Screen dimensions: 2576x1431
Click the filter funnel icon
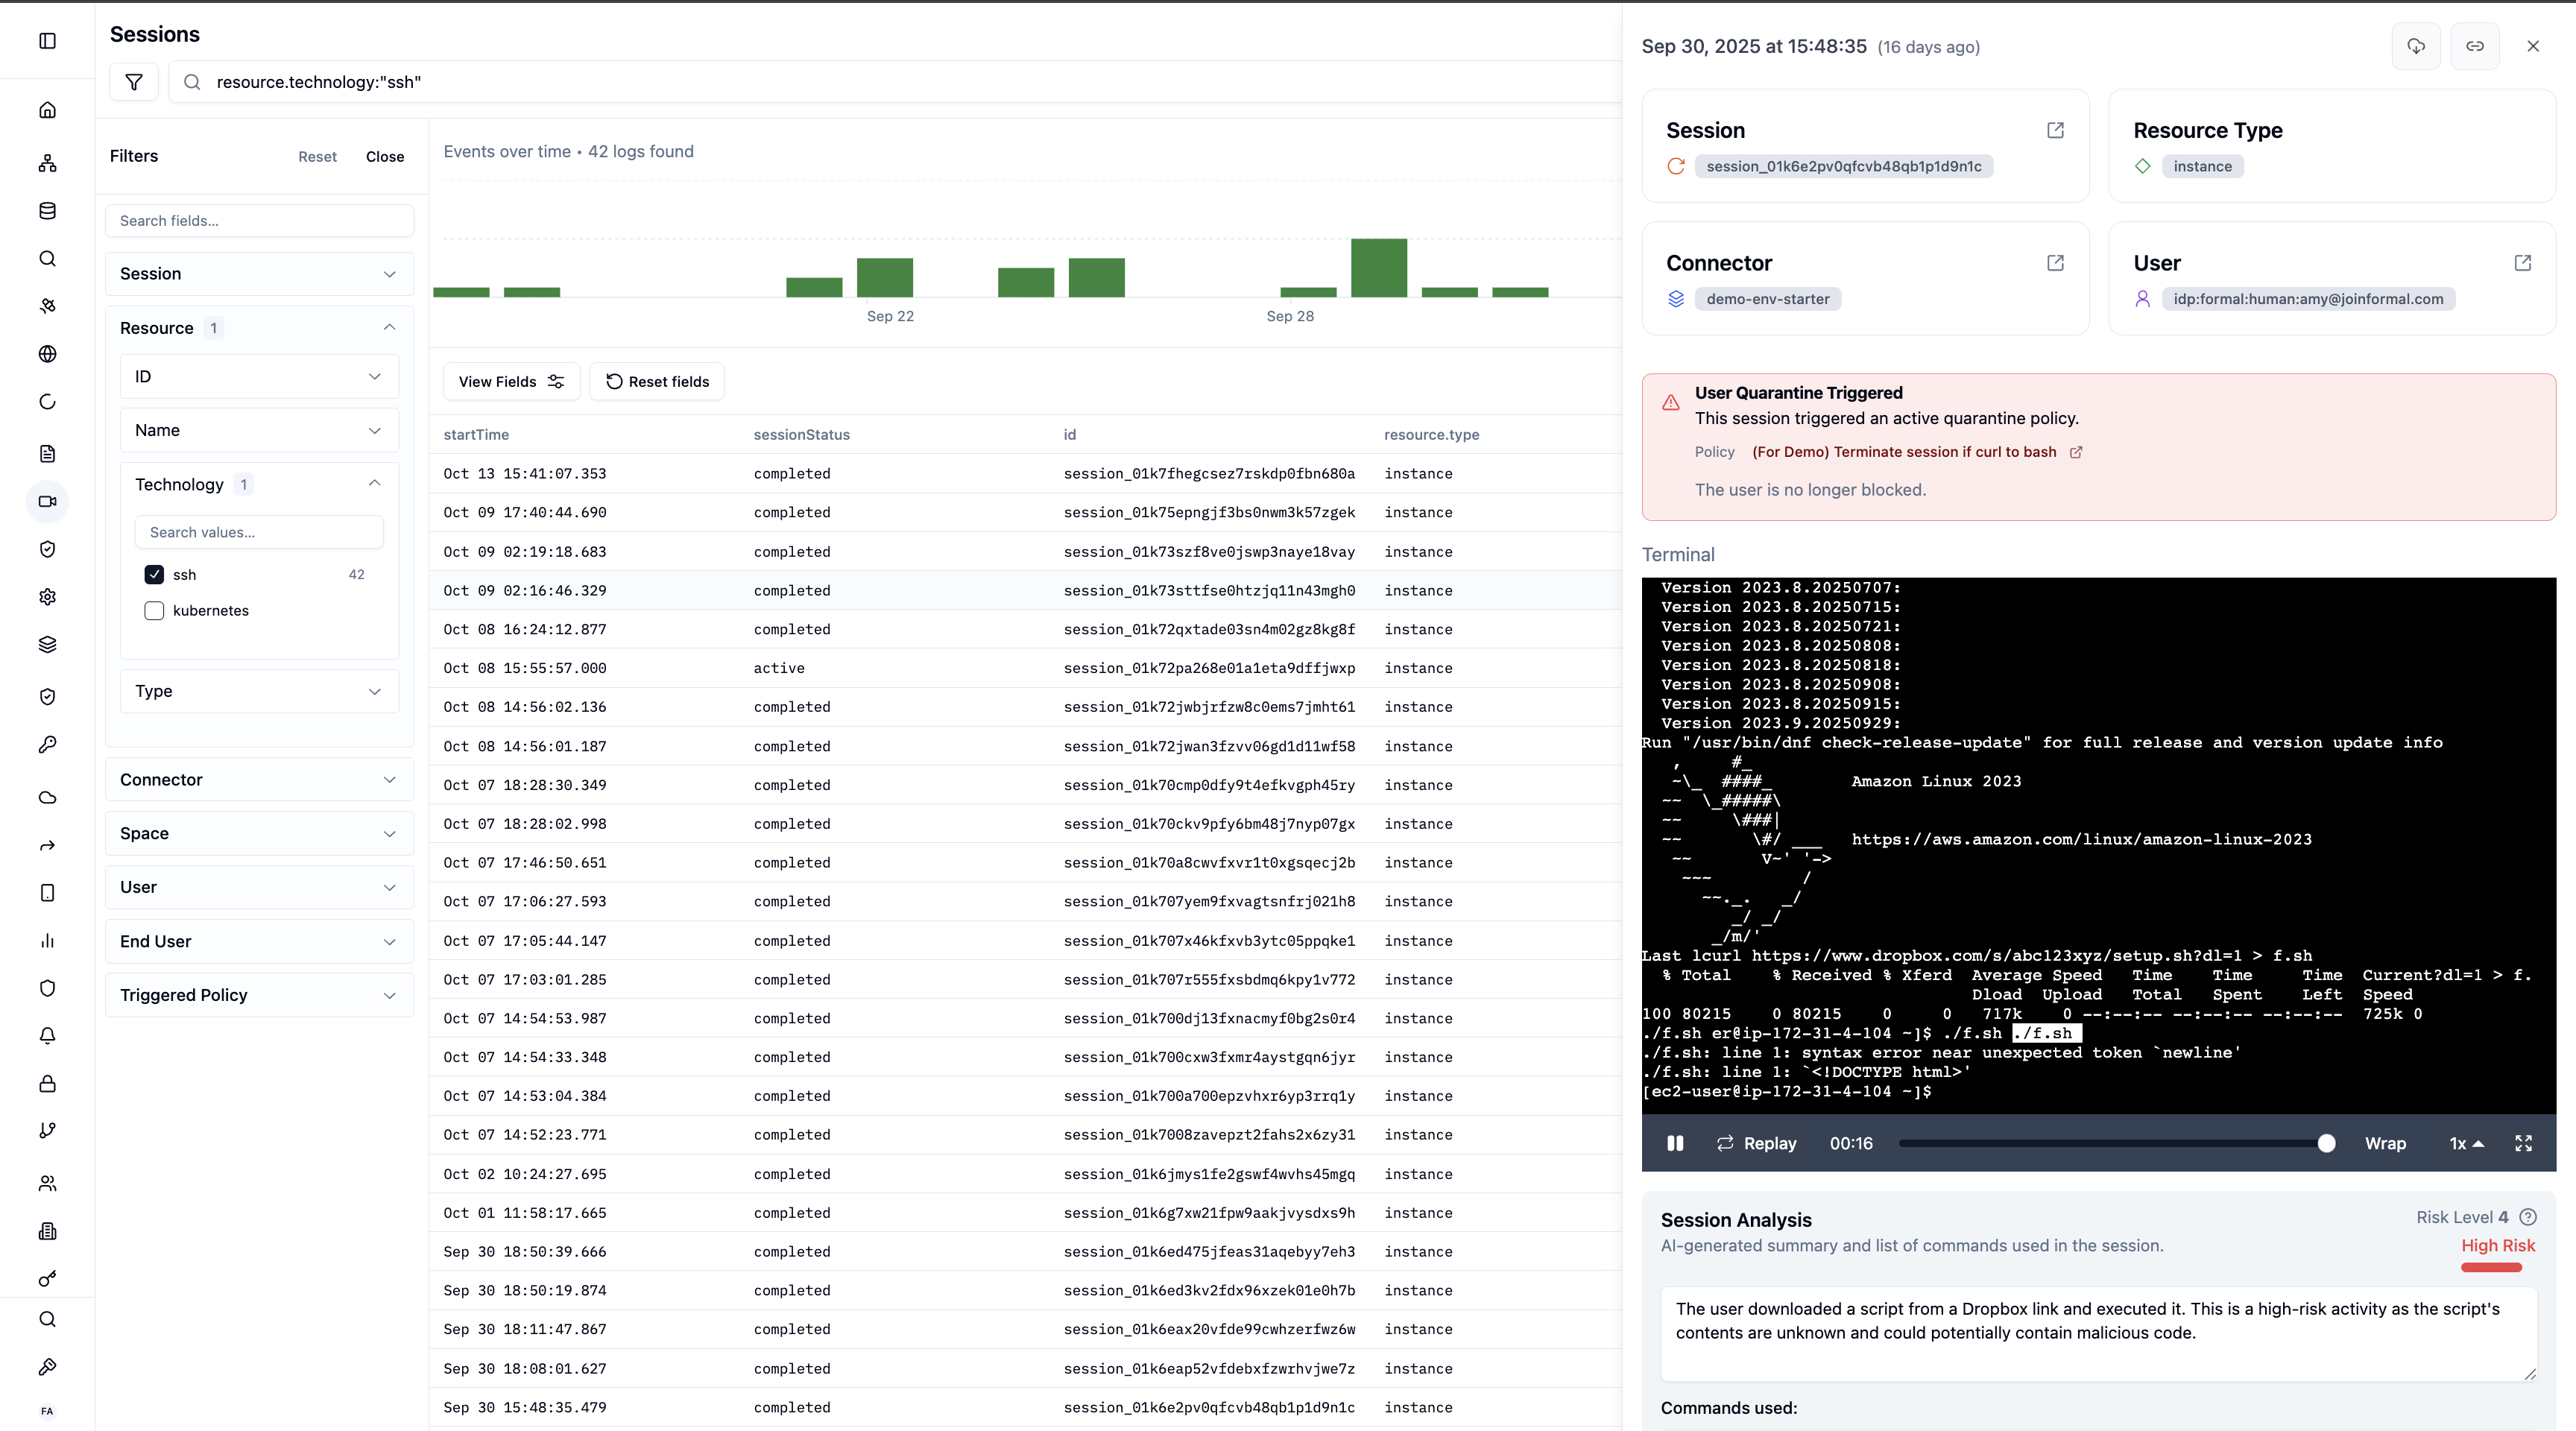coord(134,82)
